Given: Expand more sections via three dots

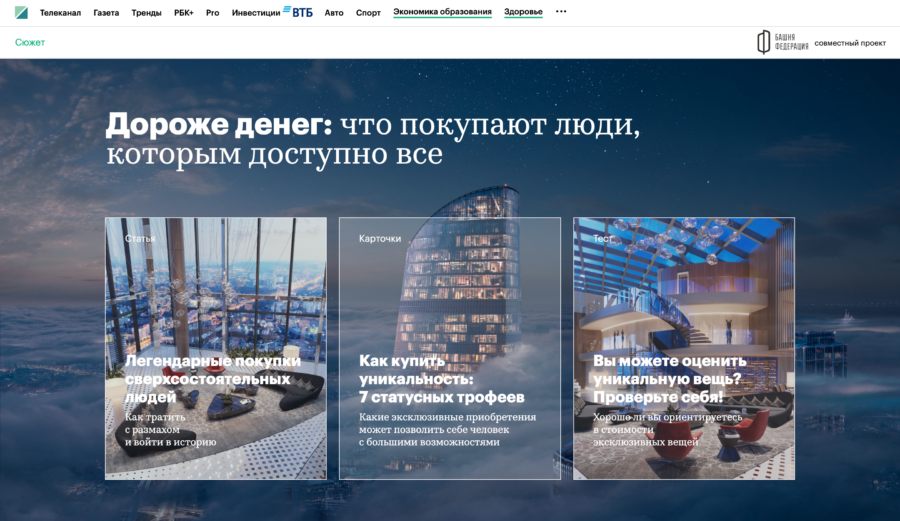Looking at the screenshot, I should click(561, 11).
